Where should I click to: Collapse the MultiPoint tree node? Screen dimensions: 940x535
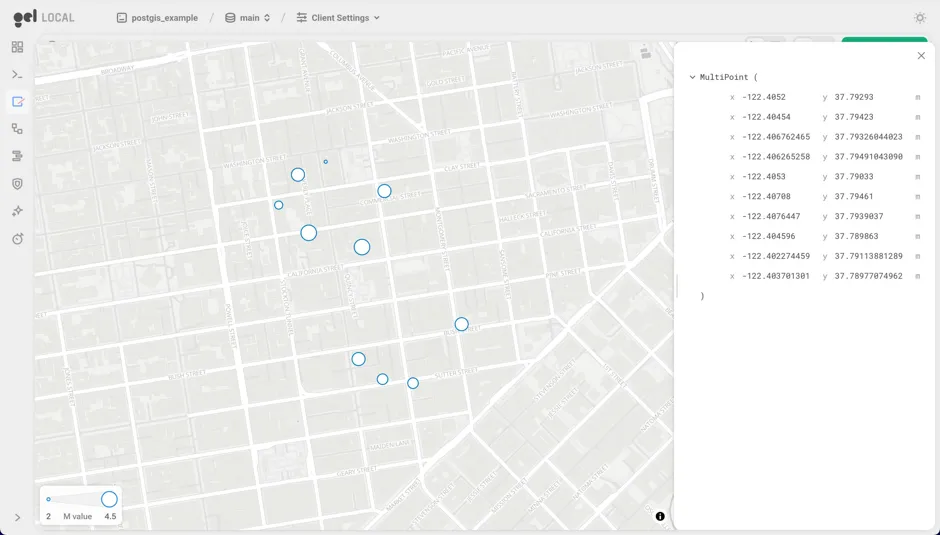pyautogui.click(x=692, y=77)
